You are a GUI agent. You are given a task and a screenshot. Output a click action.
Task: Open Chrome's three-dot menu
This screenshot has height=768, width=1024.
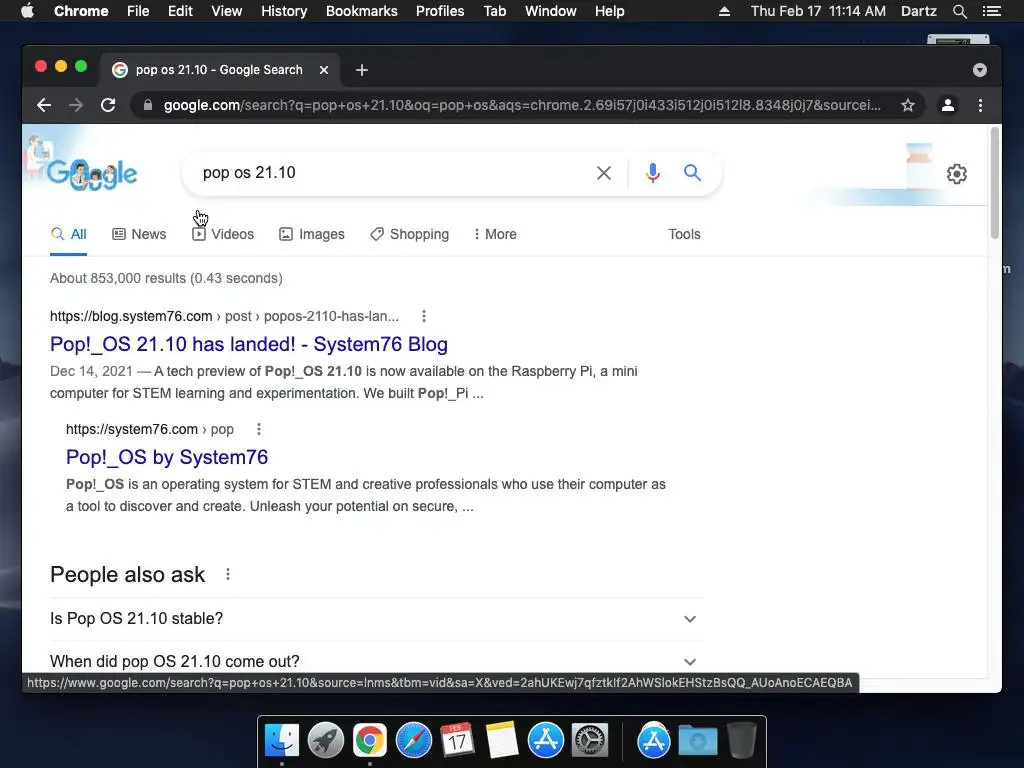(980, 105)
